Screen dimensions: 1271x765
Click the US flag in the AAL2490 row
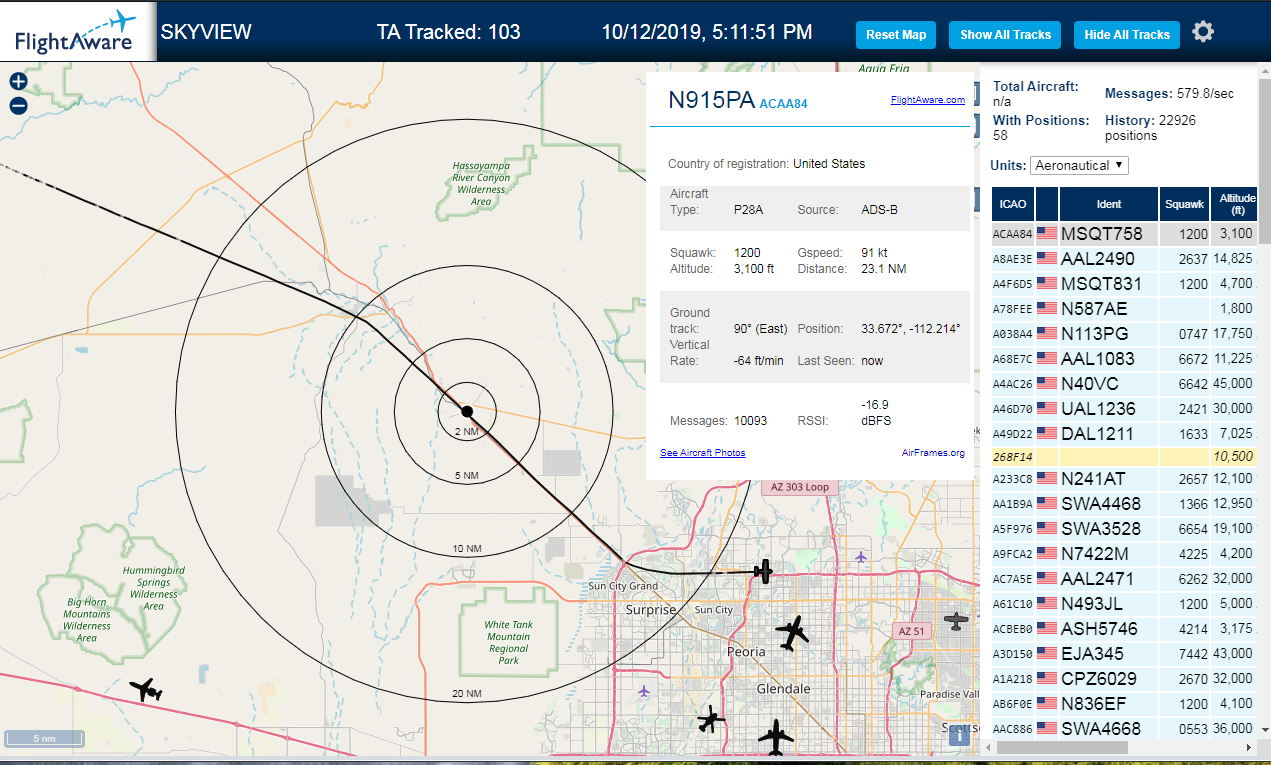(x=1047, y=259)
